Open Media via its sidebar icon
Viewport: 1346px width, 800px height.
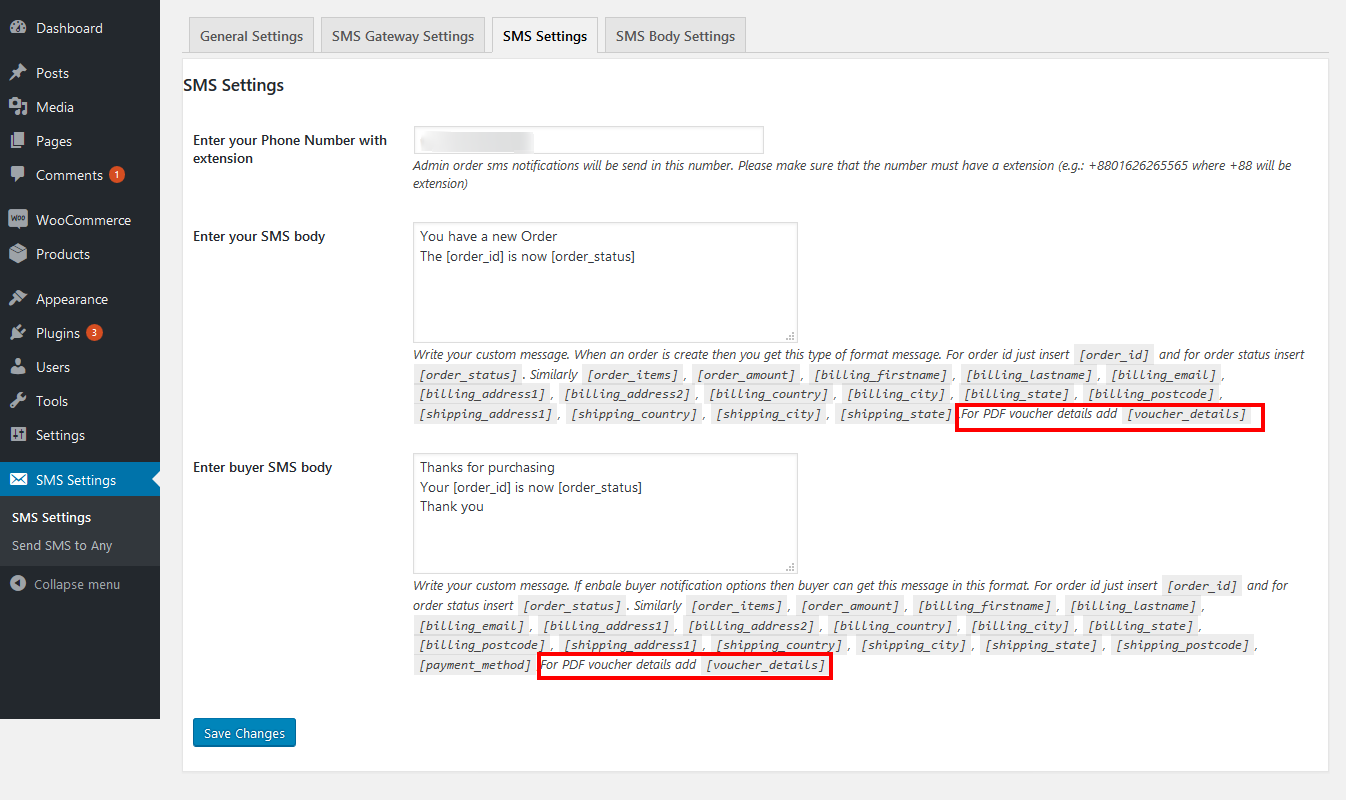[18, 107]
